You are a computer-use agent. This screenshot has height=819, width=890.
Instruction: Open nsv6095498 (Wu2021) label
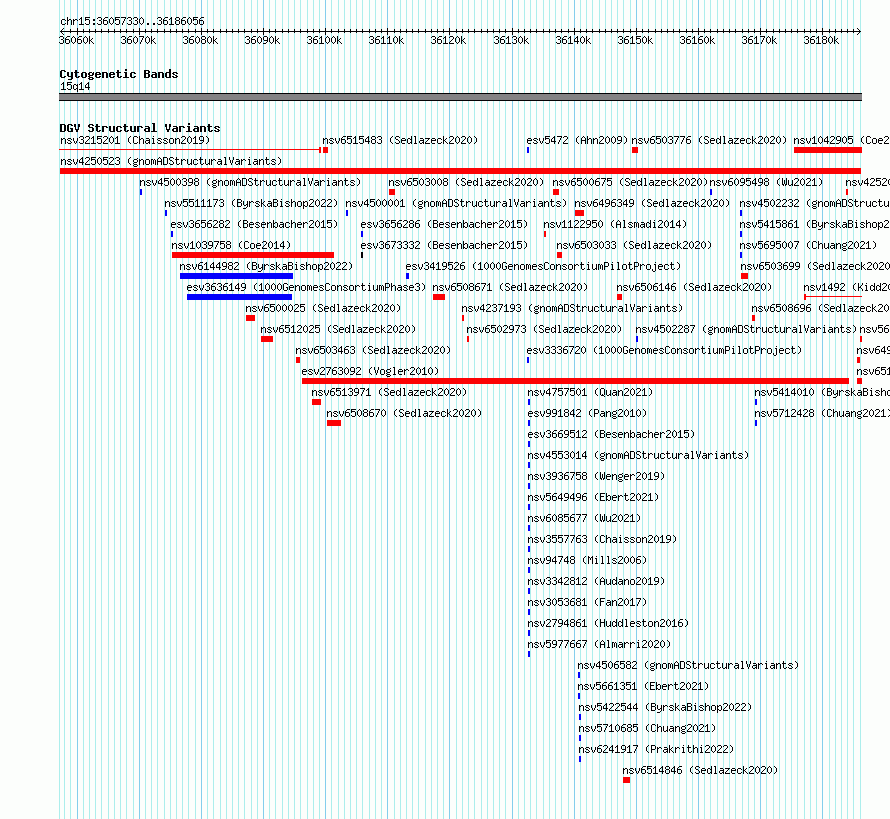(766, 182)
